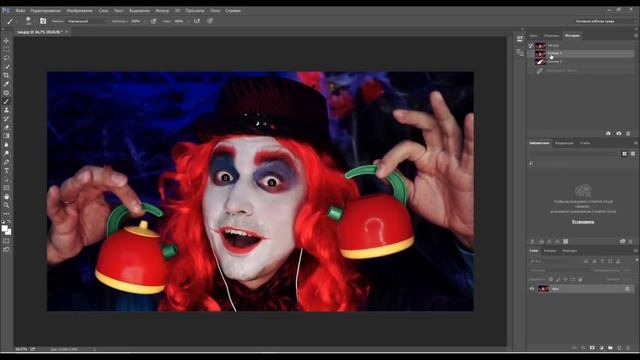Swap foreground and background colors
Image resolution: width=640 pixels, height=360 pixels.
coord(9,222)
